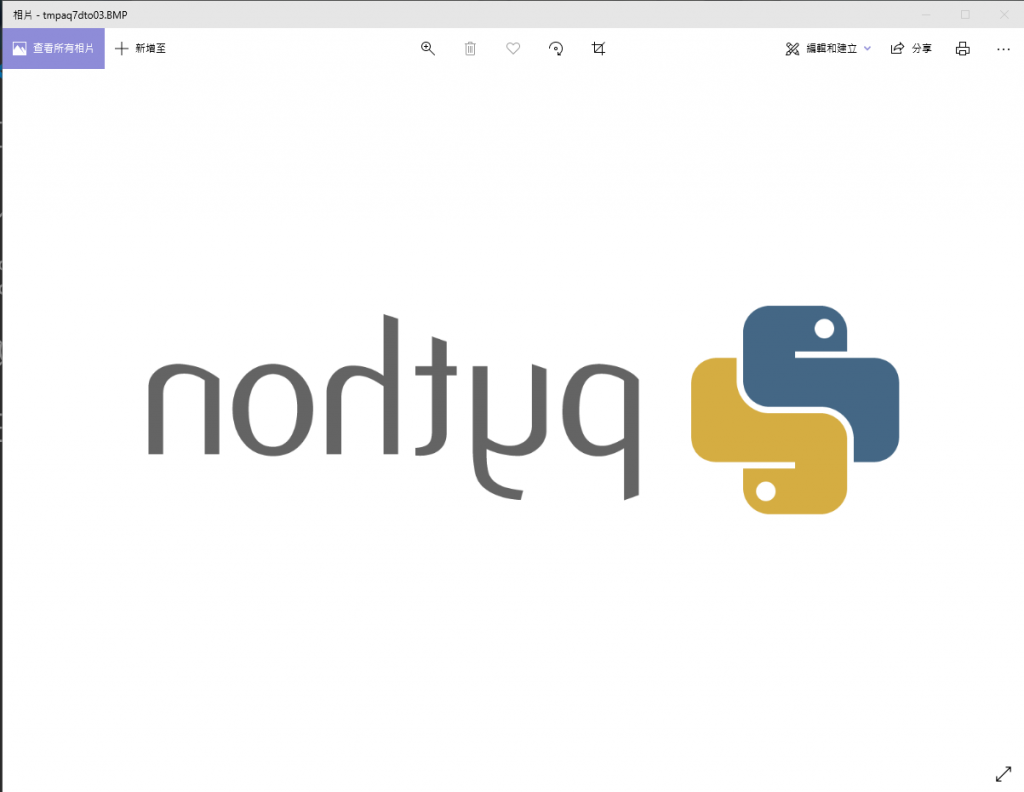Mark photo as favorite with the heart icon
Image resolution: width=1024 pixels, height=792 pixels.
(513, 48)
